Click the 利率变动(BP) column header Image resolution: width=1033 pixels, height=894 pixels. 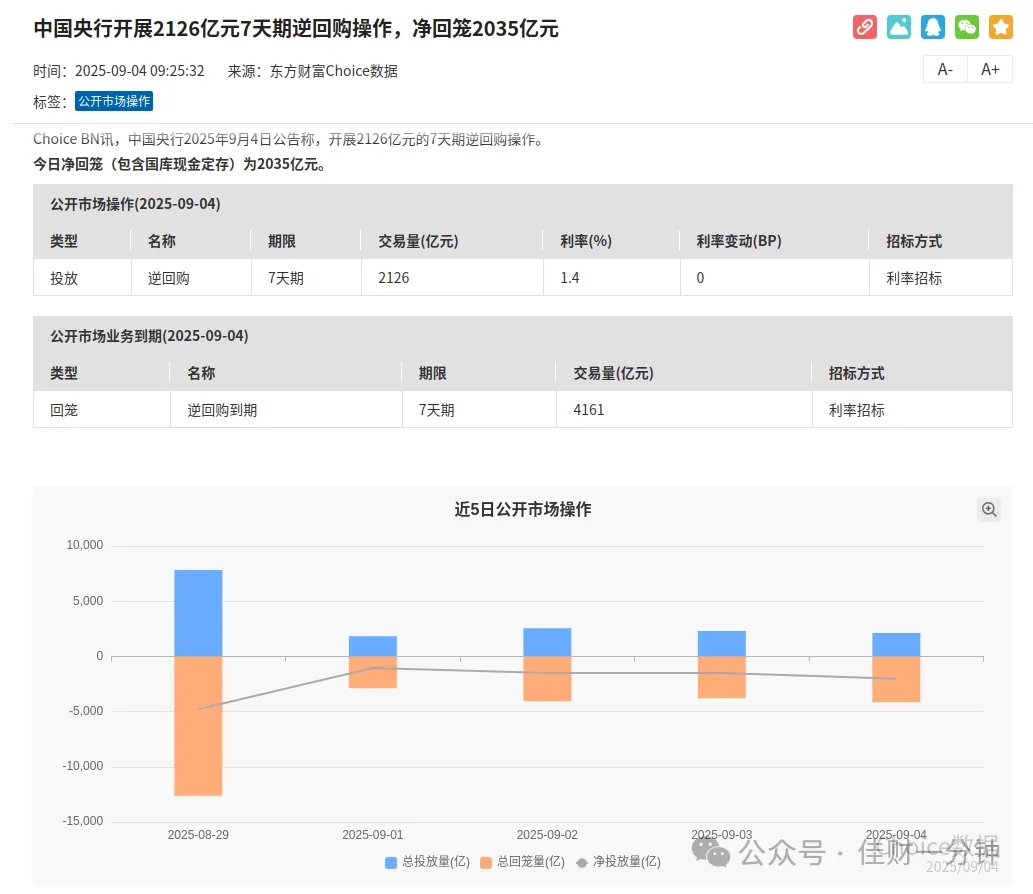[x=739, y=241]
